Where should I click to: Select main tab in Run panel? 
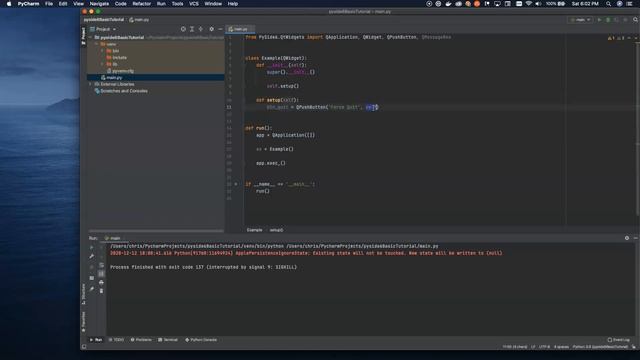tap(113, 238)
